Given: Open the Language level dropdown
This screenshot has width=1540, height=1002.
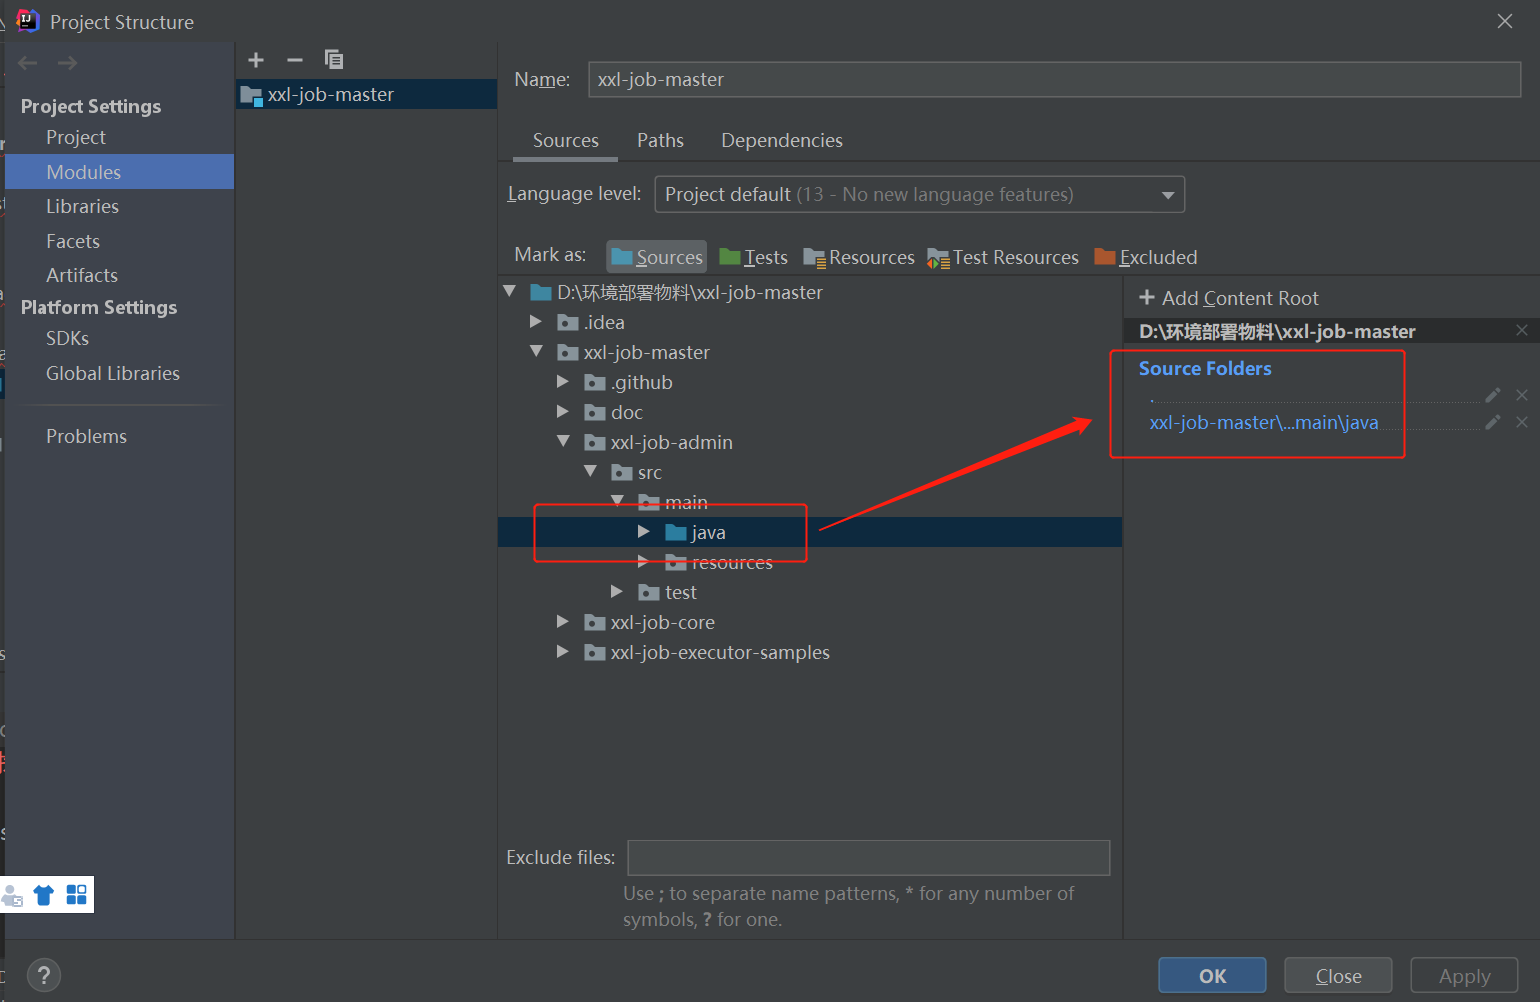Looking at the screenshot, I should tap(1167, 194).
